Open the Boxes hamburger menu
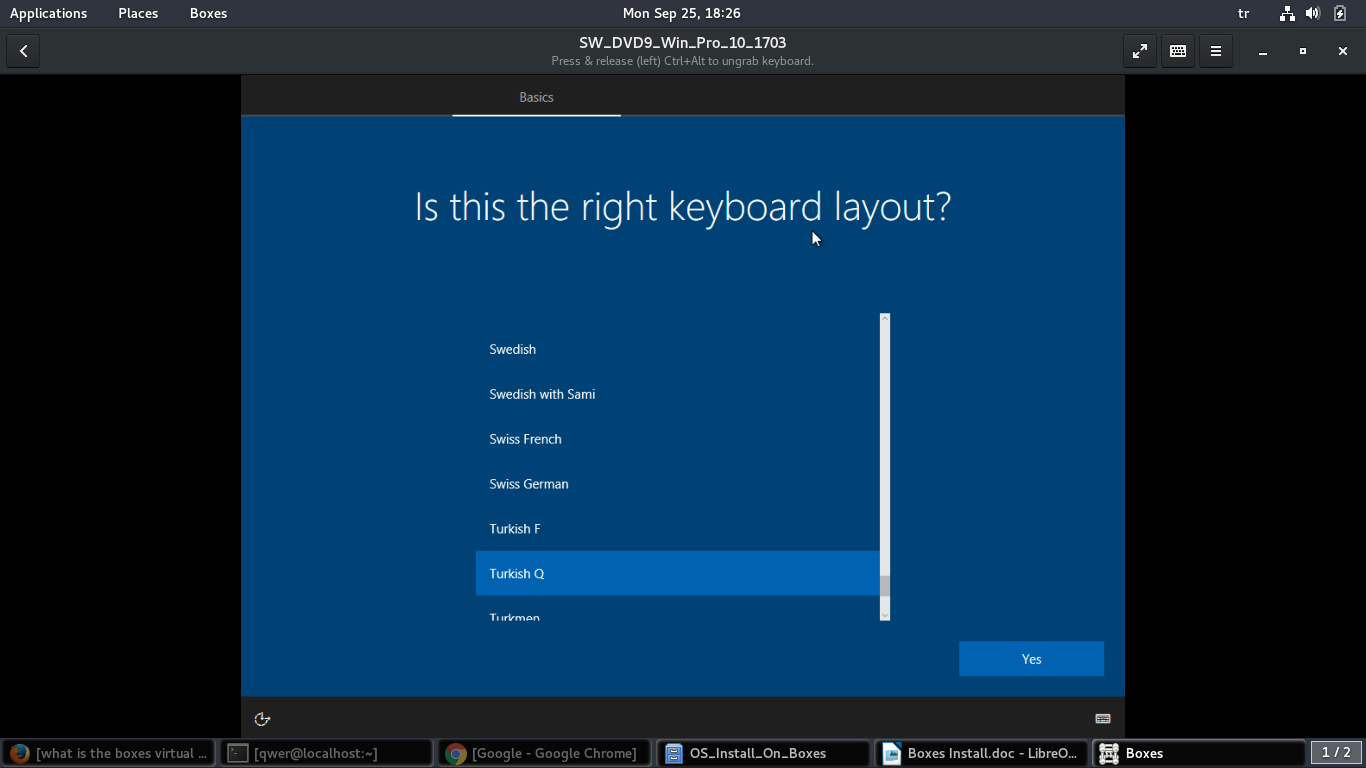The height and width of the screenshot is (768, 1366). pyautogui.click(x=1216, y=51)
